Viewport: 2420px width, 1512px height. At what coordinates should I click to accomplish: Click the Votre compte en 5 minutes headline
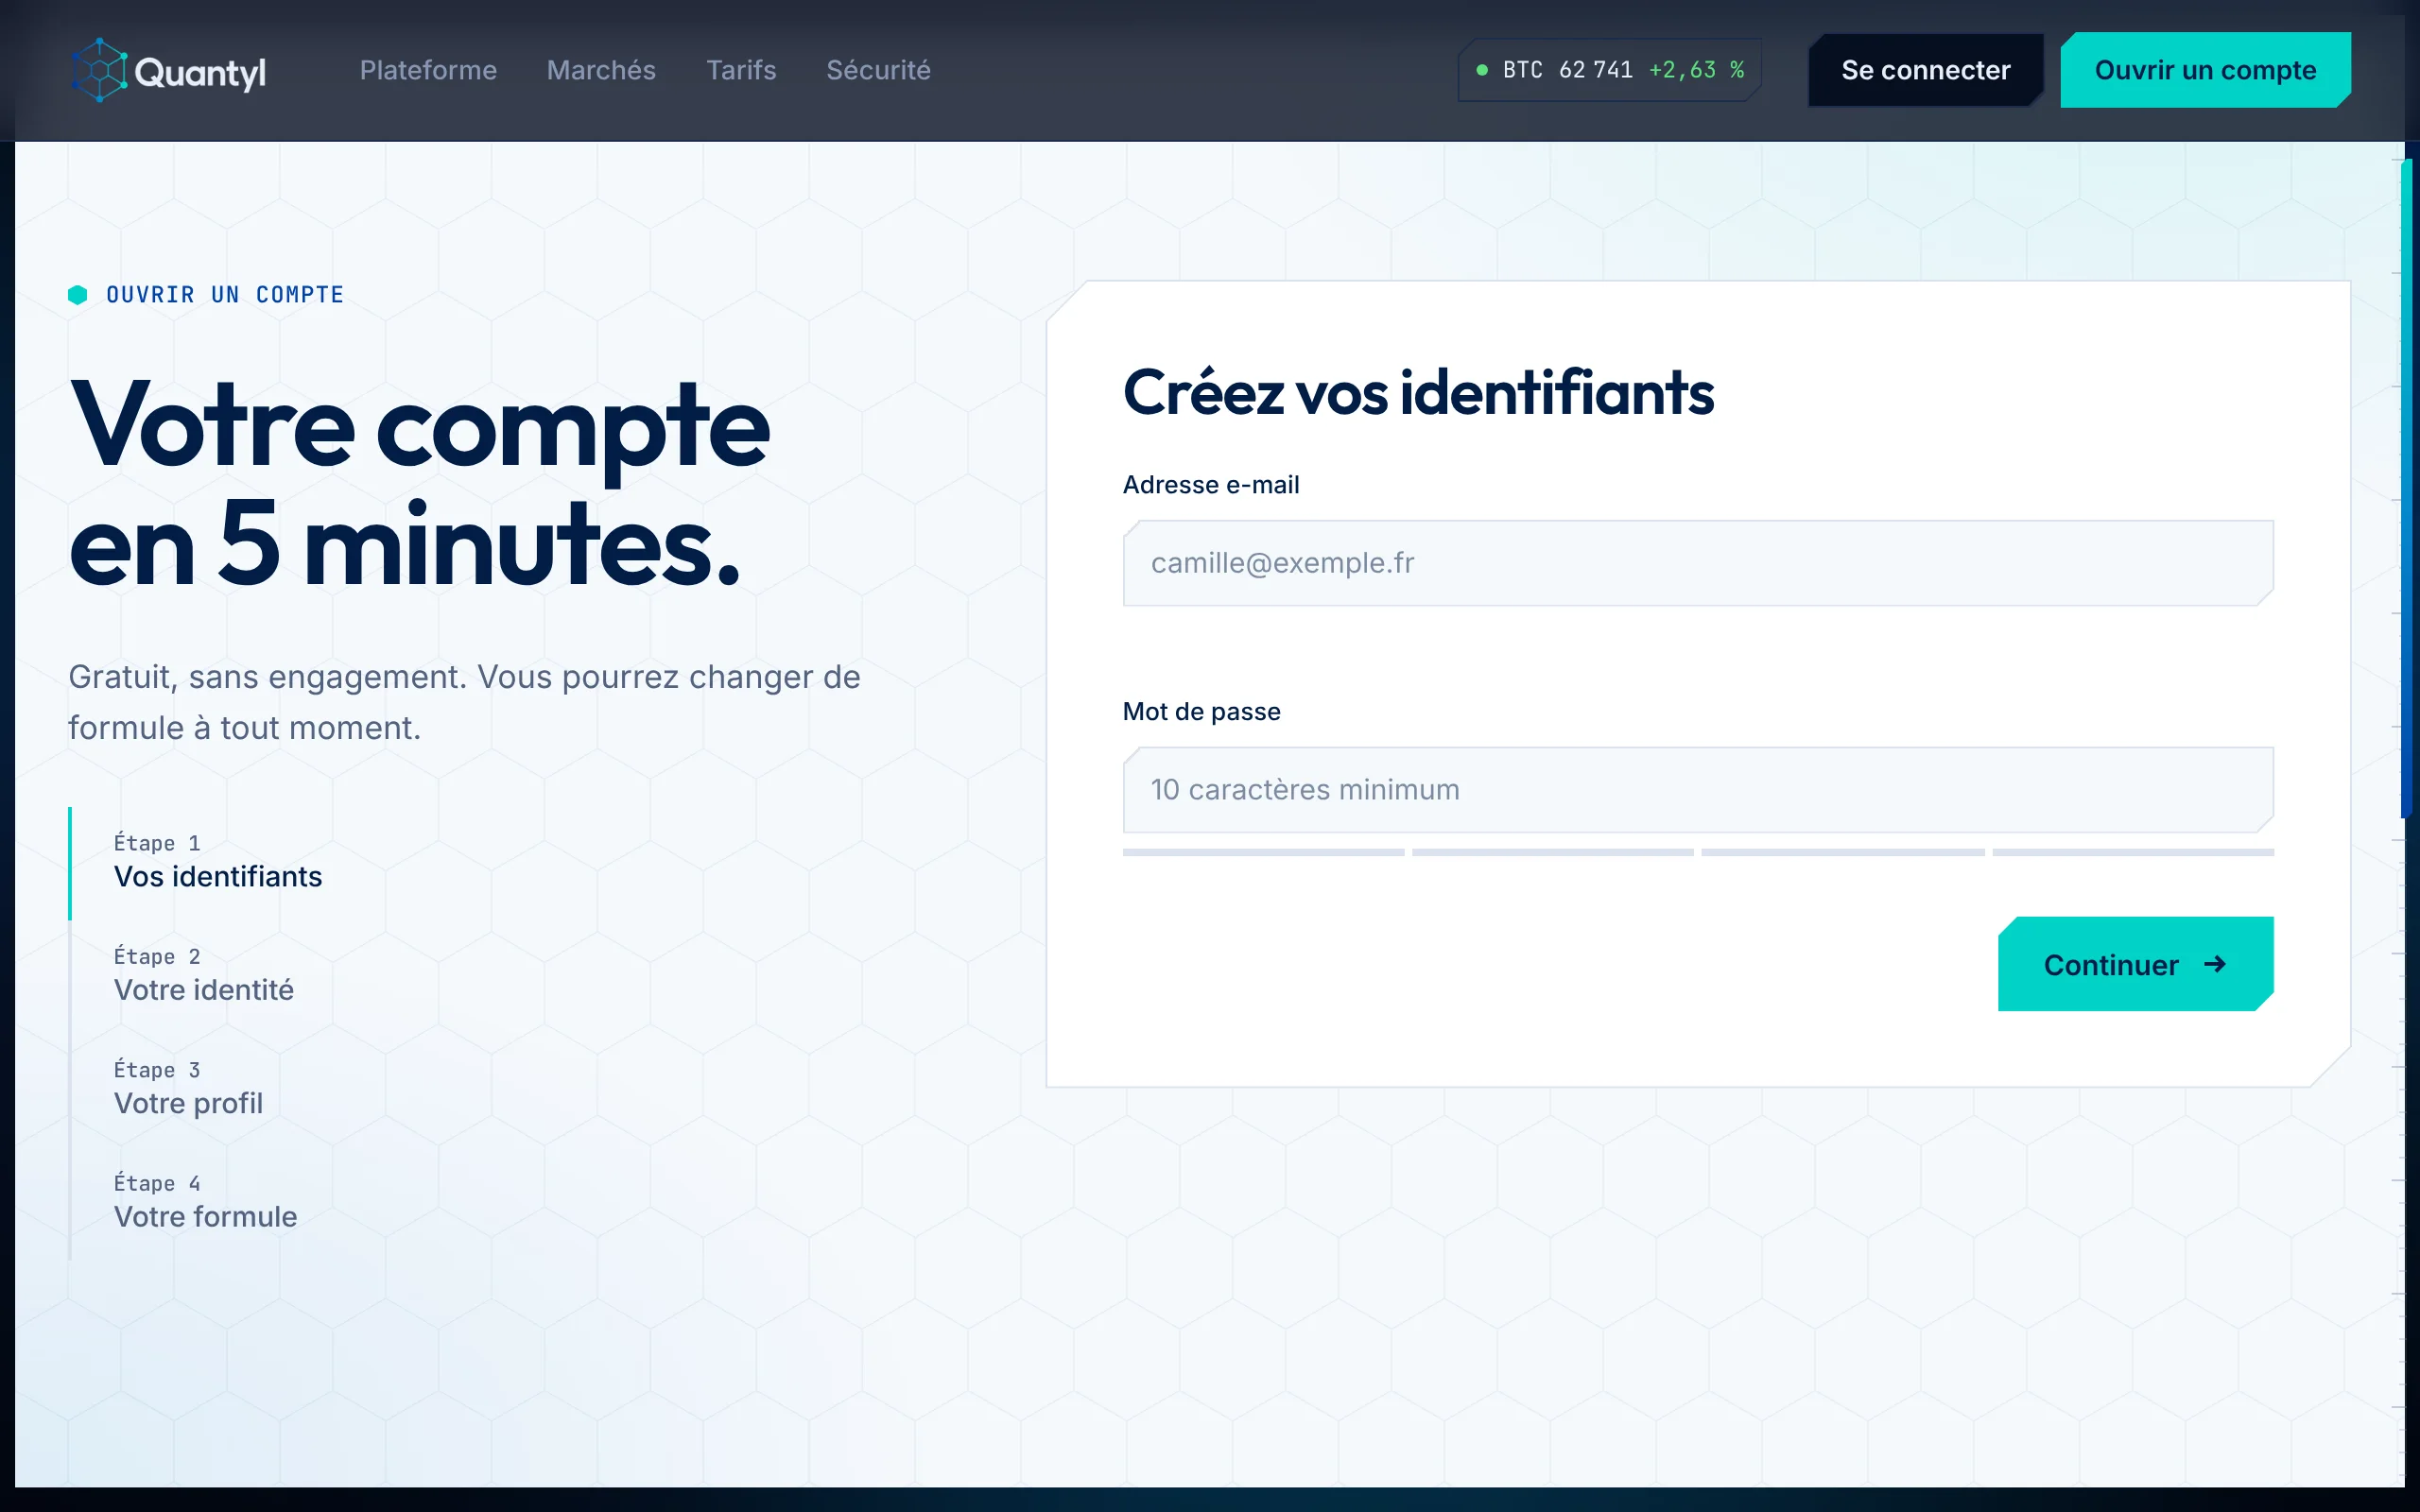[x=419, y=484]
